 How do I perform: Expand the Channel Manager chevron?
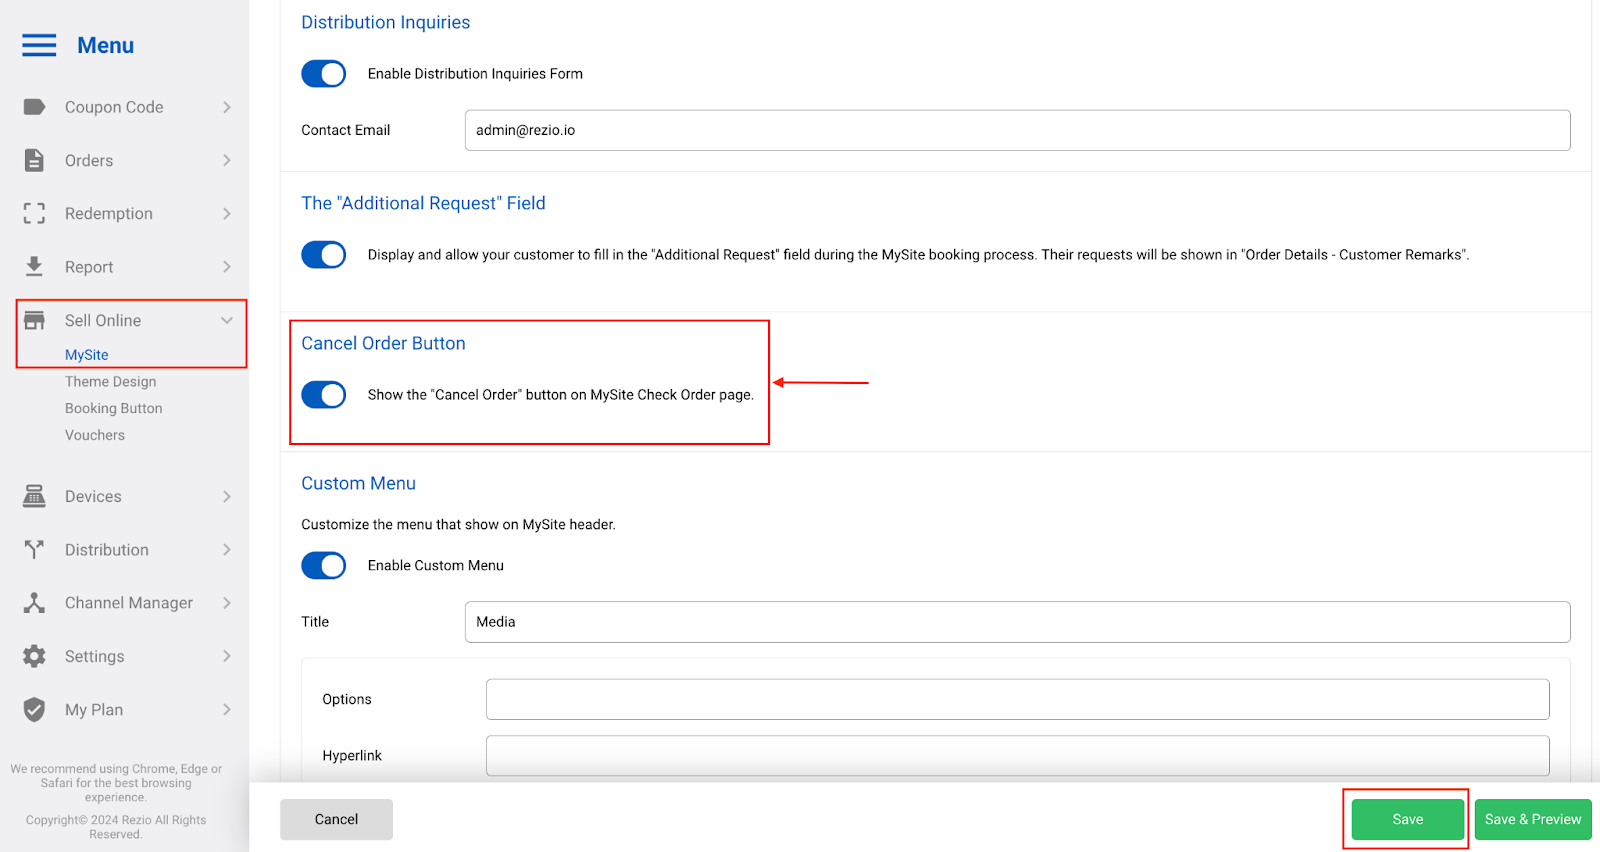tap(227, 602)
